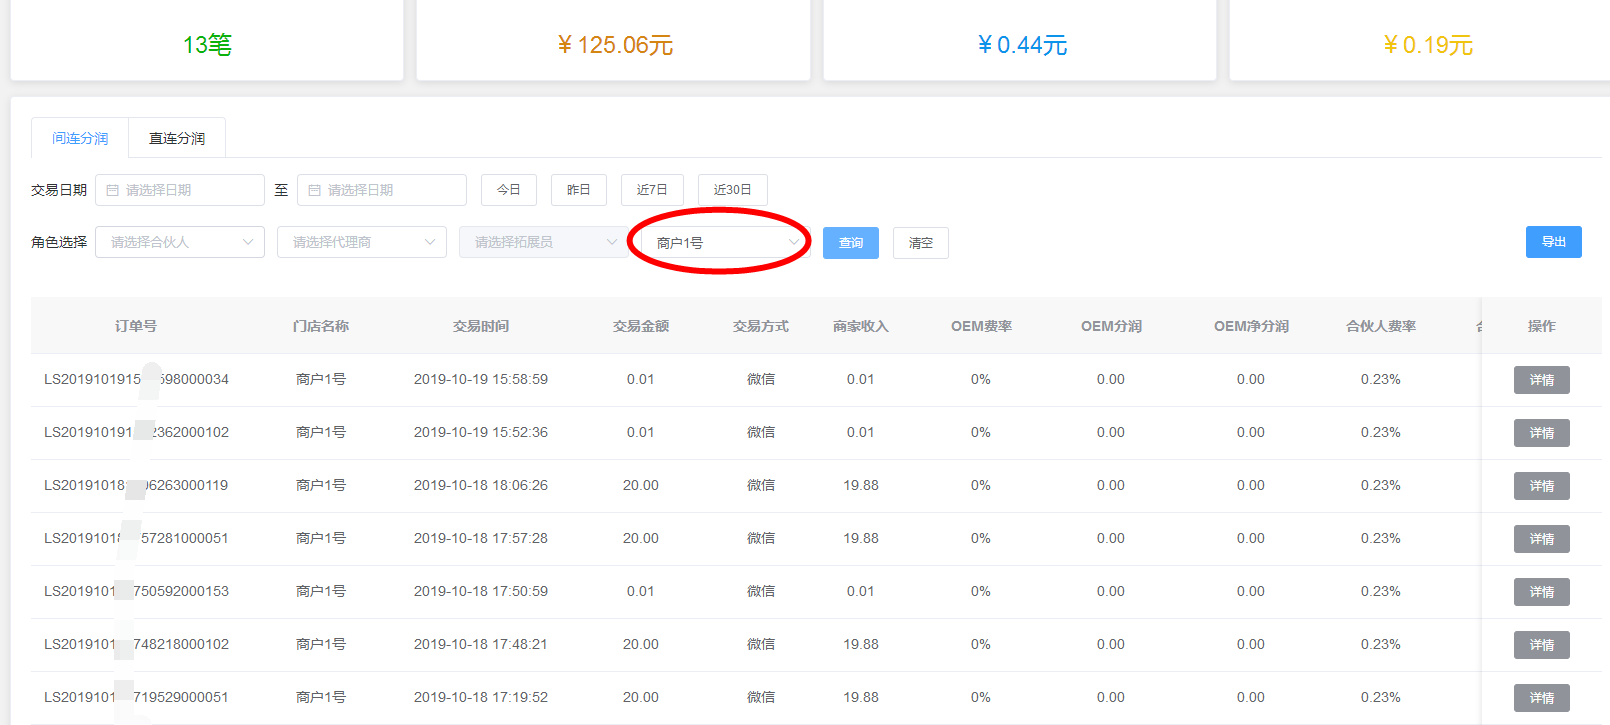Click the 今日 quick filter button
The width and height of the screenshot is (1610, 725).
click(x=509, y=190)
